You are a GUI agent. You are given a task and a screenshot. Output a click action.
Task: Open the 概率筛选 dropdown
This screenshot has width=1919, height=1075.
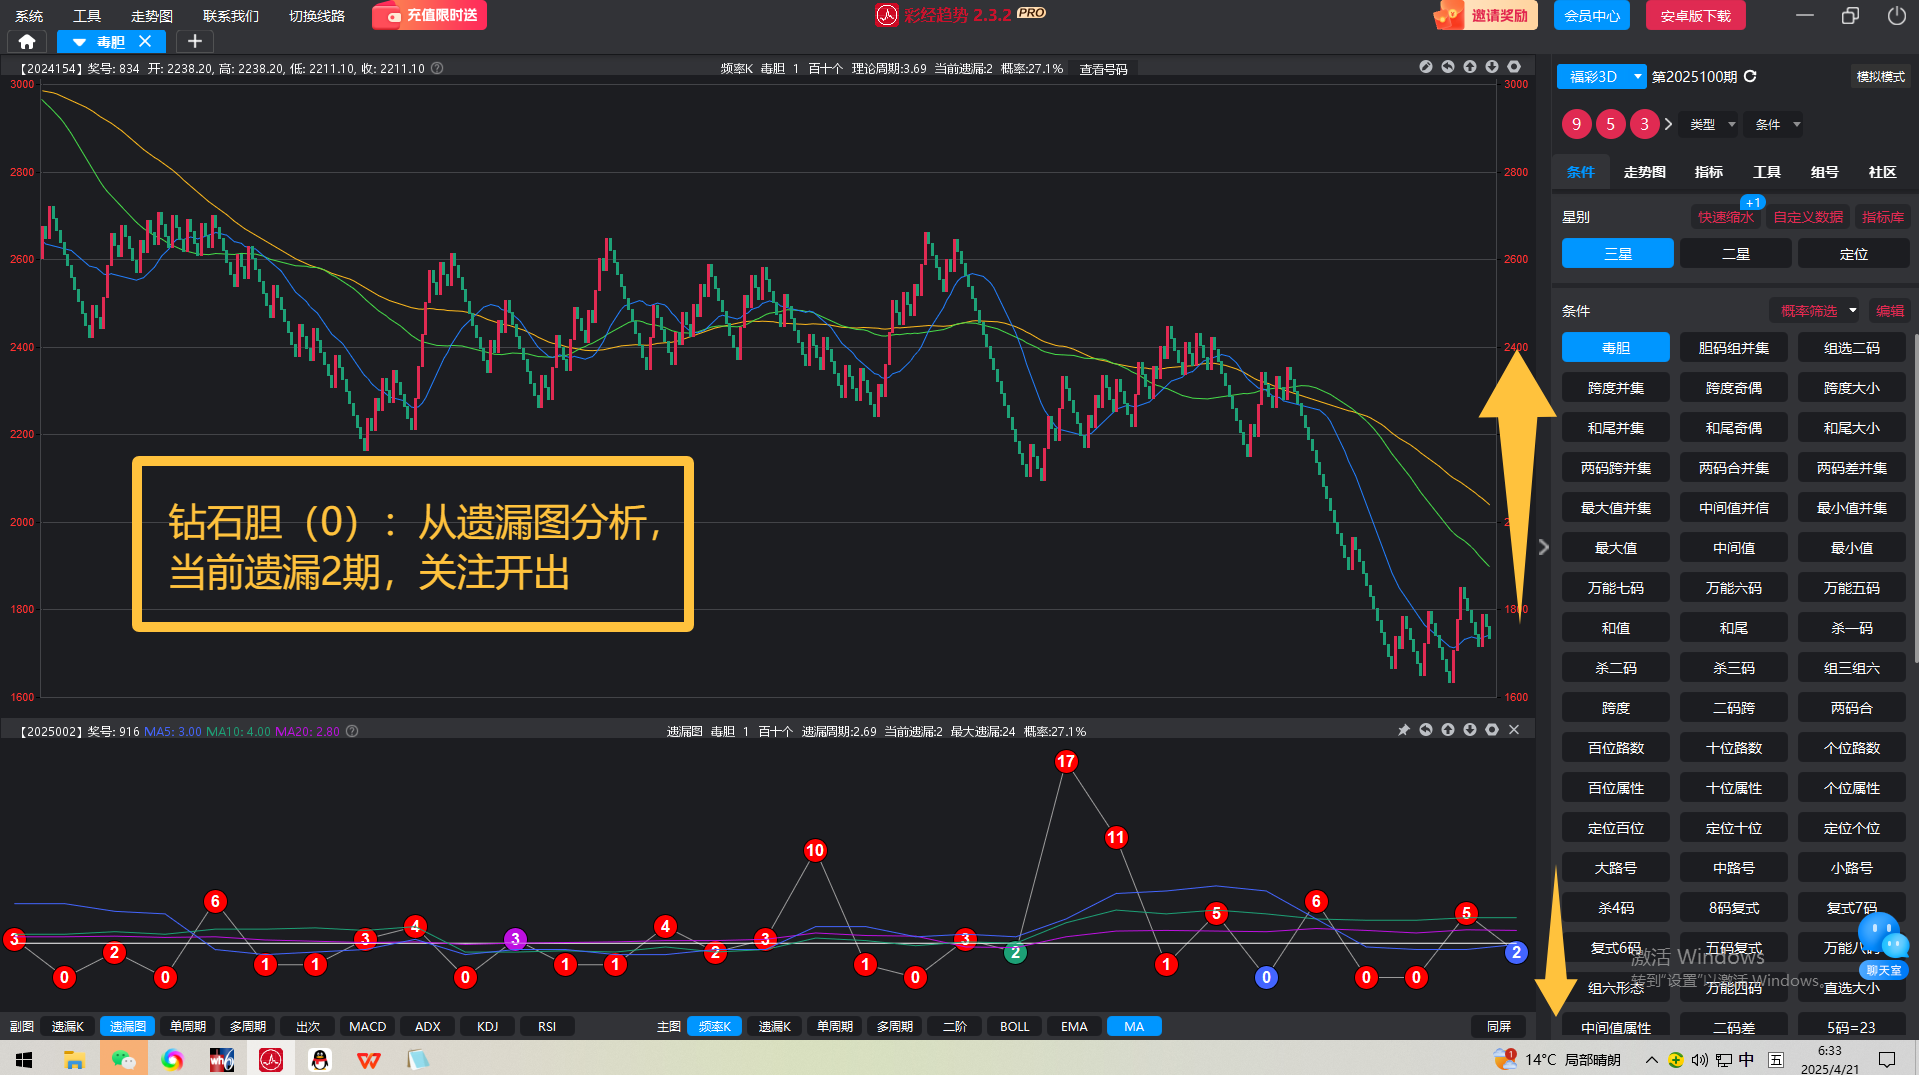tap(1816, 310)
